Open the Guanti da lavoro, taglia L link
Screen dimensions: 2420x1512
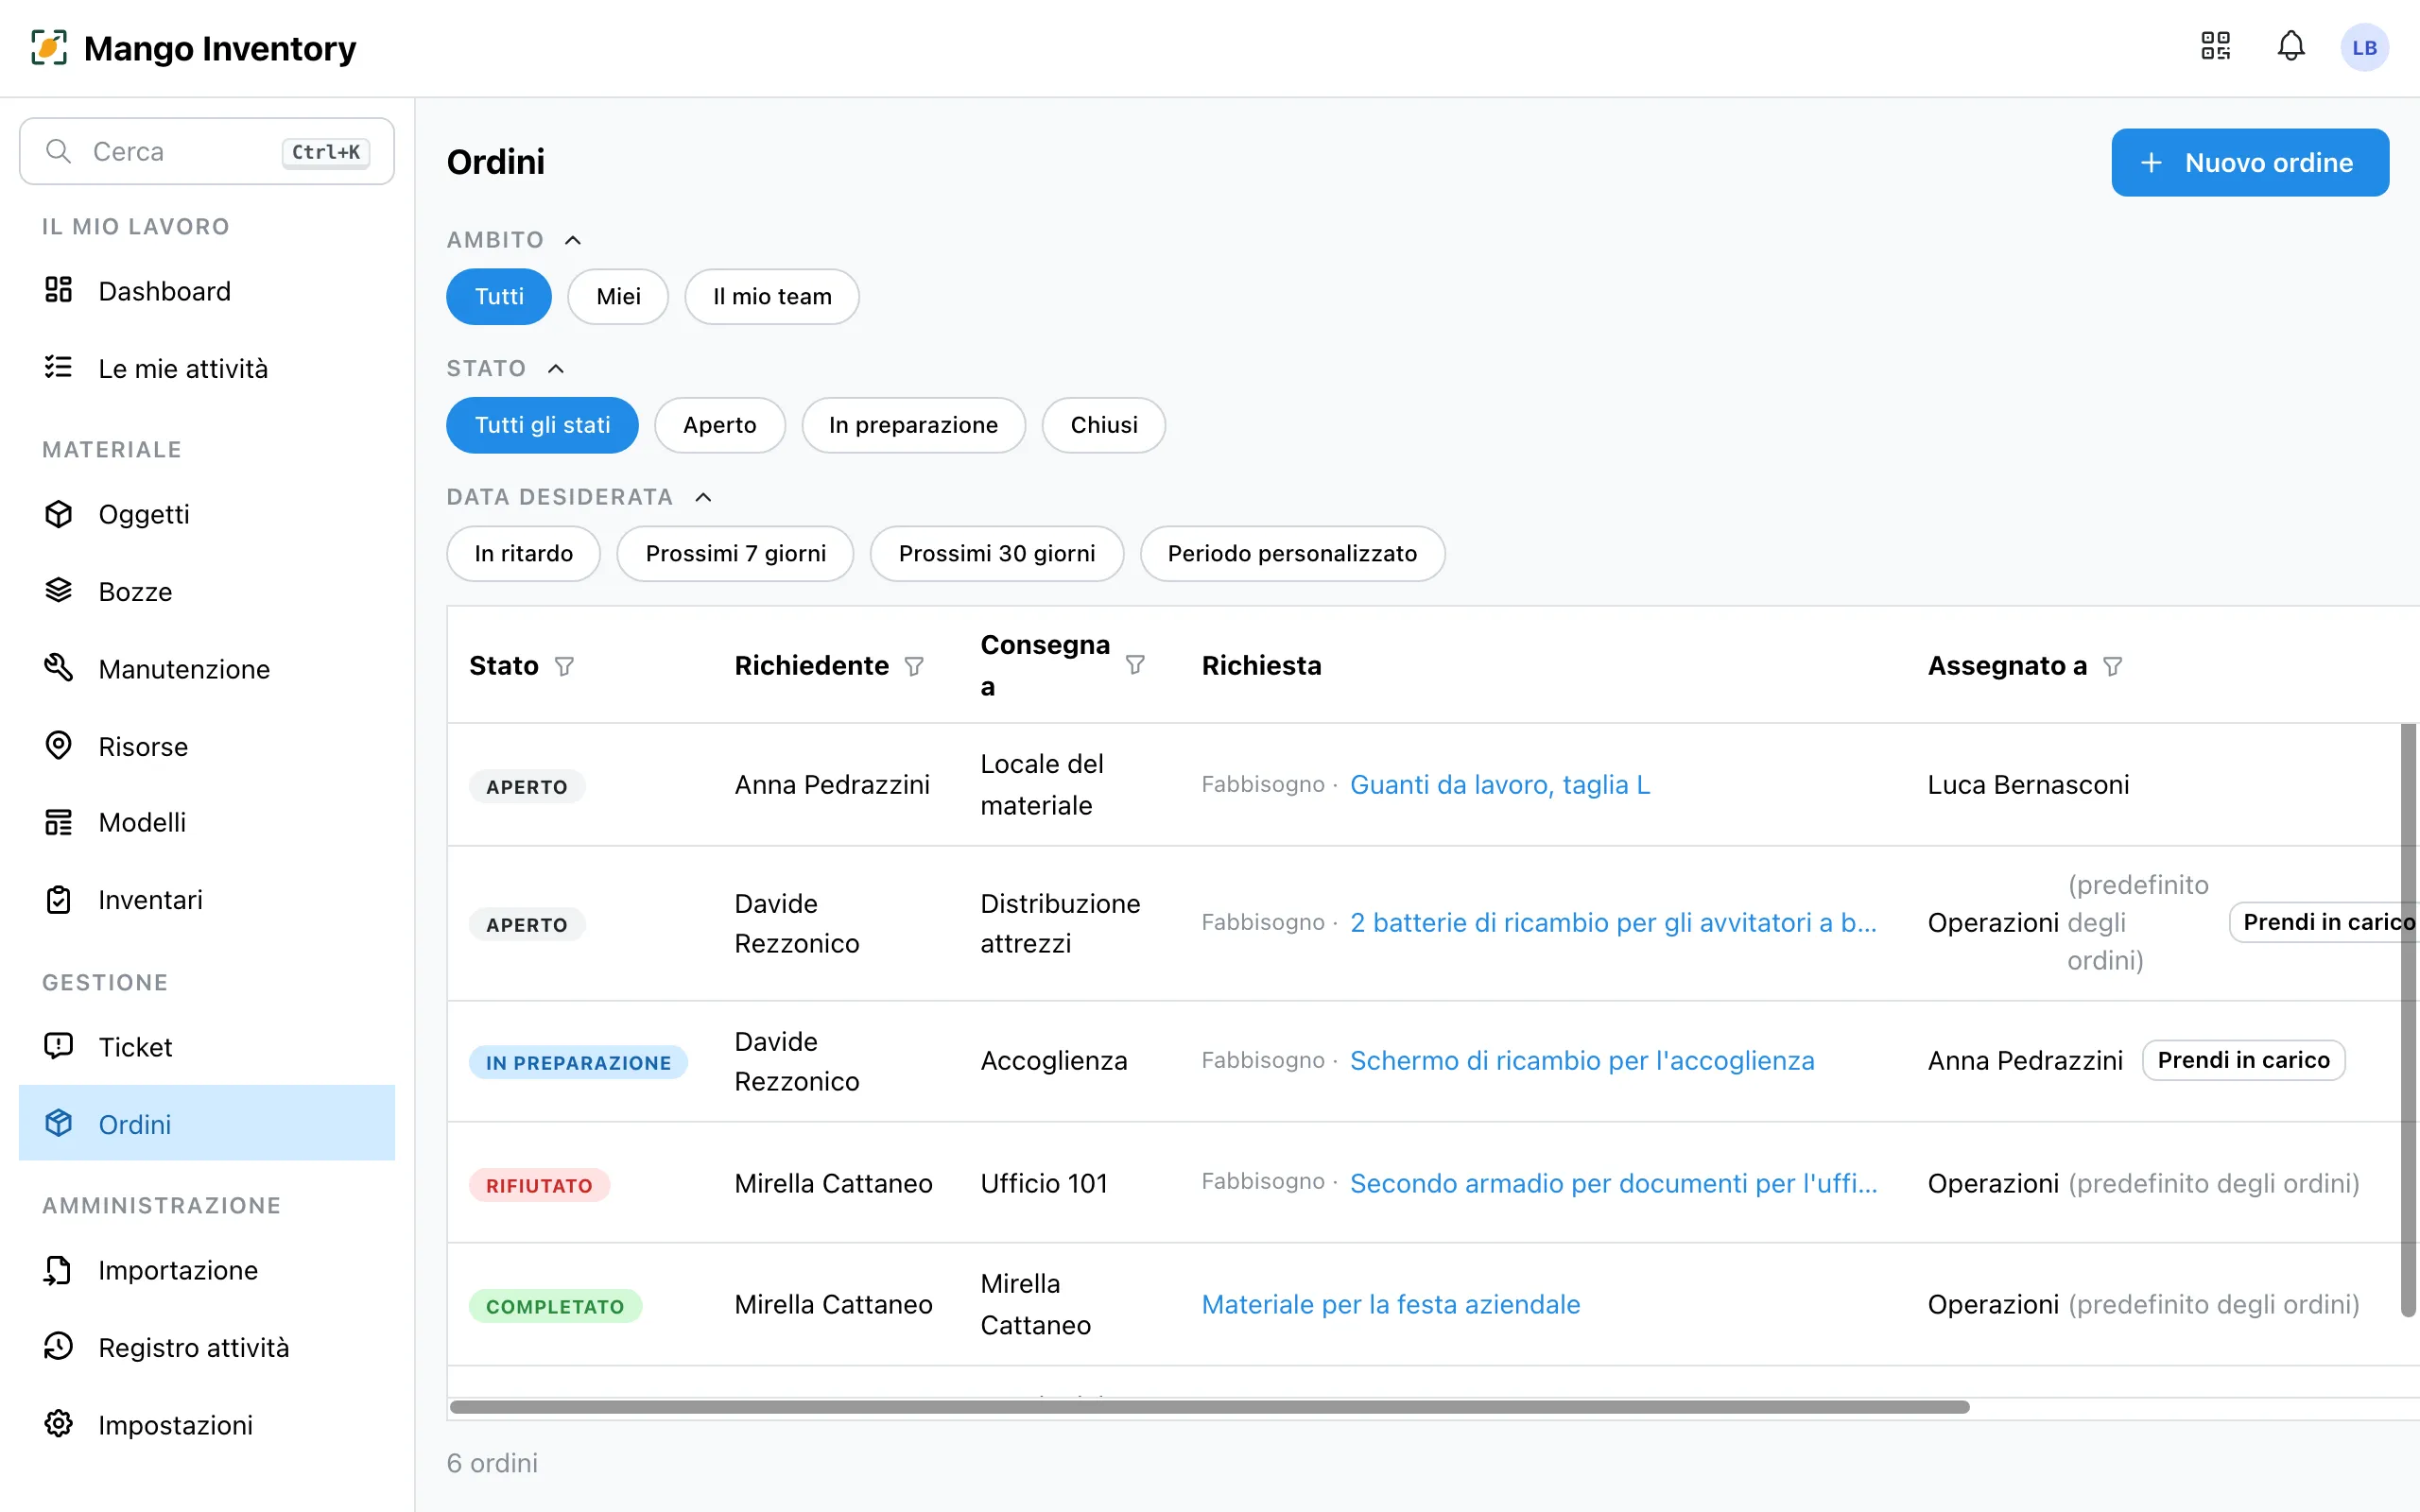click(1500, 785)
